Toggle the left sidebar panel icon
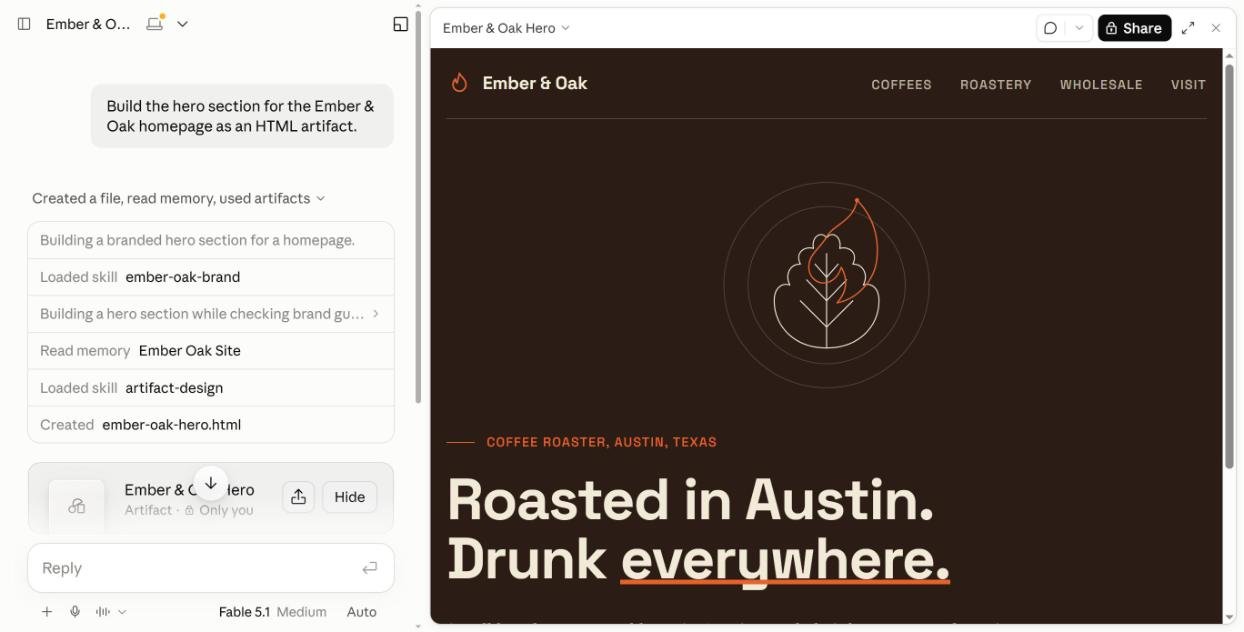This screenshot has height=632, width=1244. click(24, 24)
